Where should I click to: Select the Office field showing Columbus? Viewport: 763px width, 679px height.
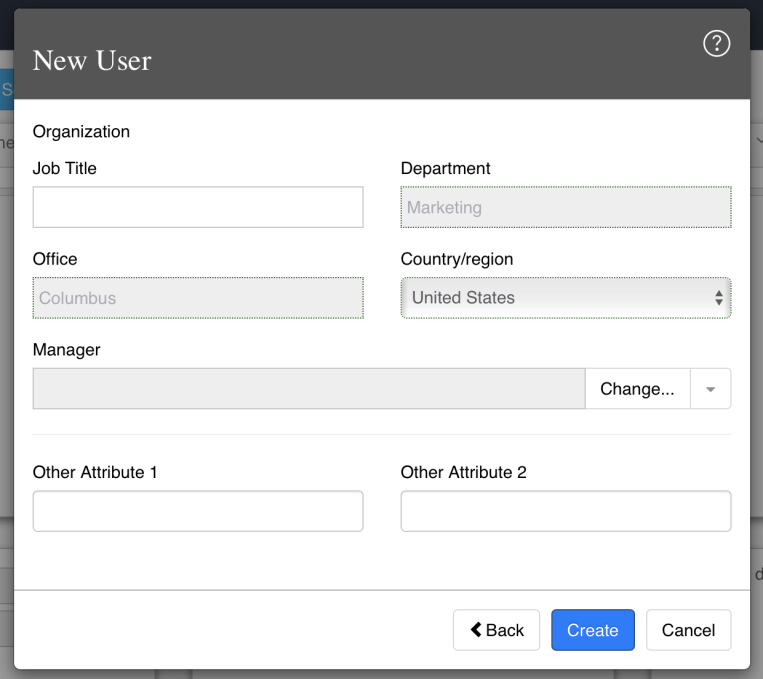tap(198, 297)
